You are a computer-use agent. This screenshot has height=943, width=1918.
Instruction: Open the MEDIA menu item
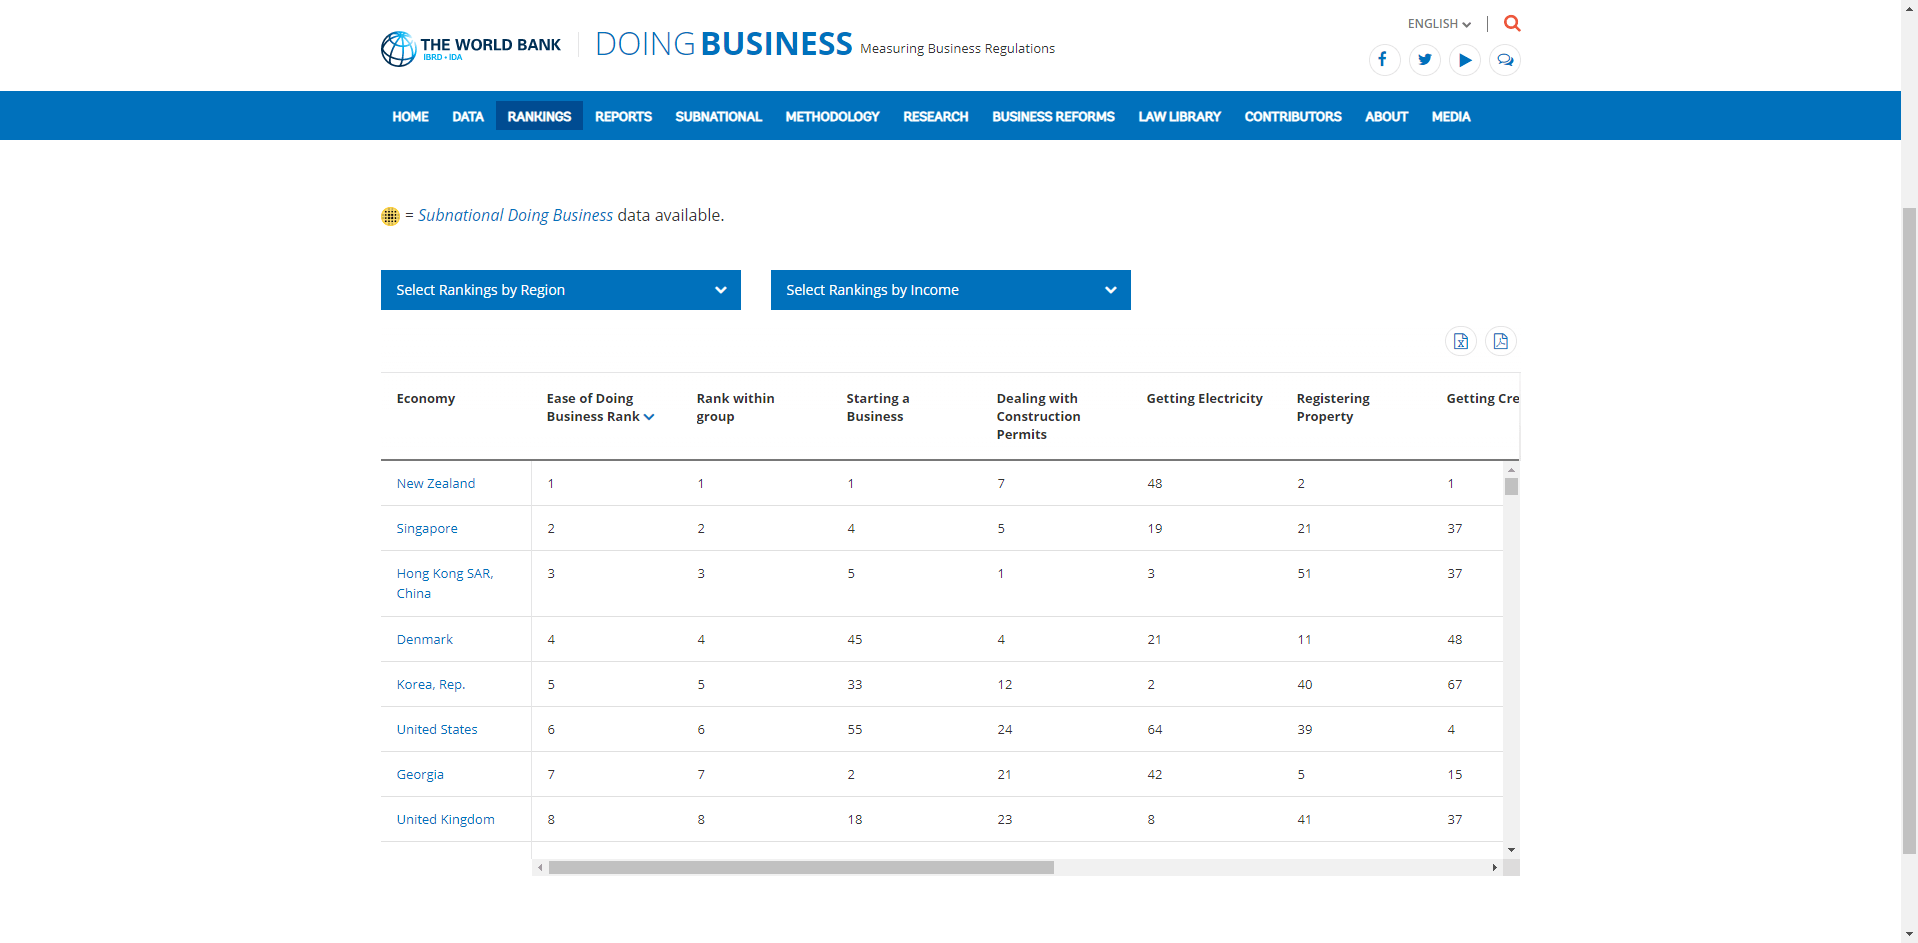pyautogui.click(x=1451, y=117)
